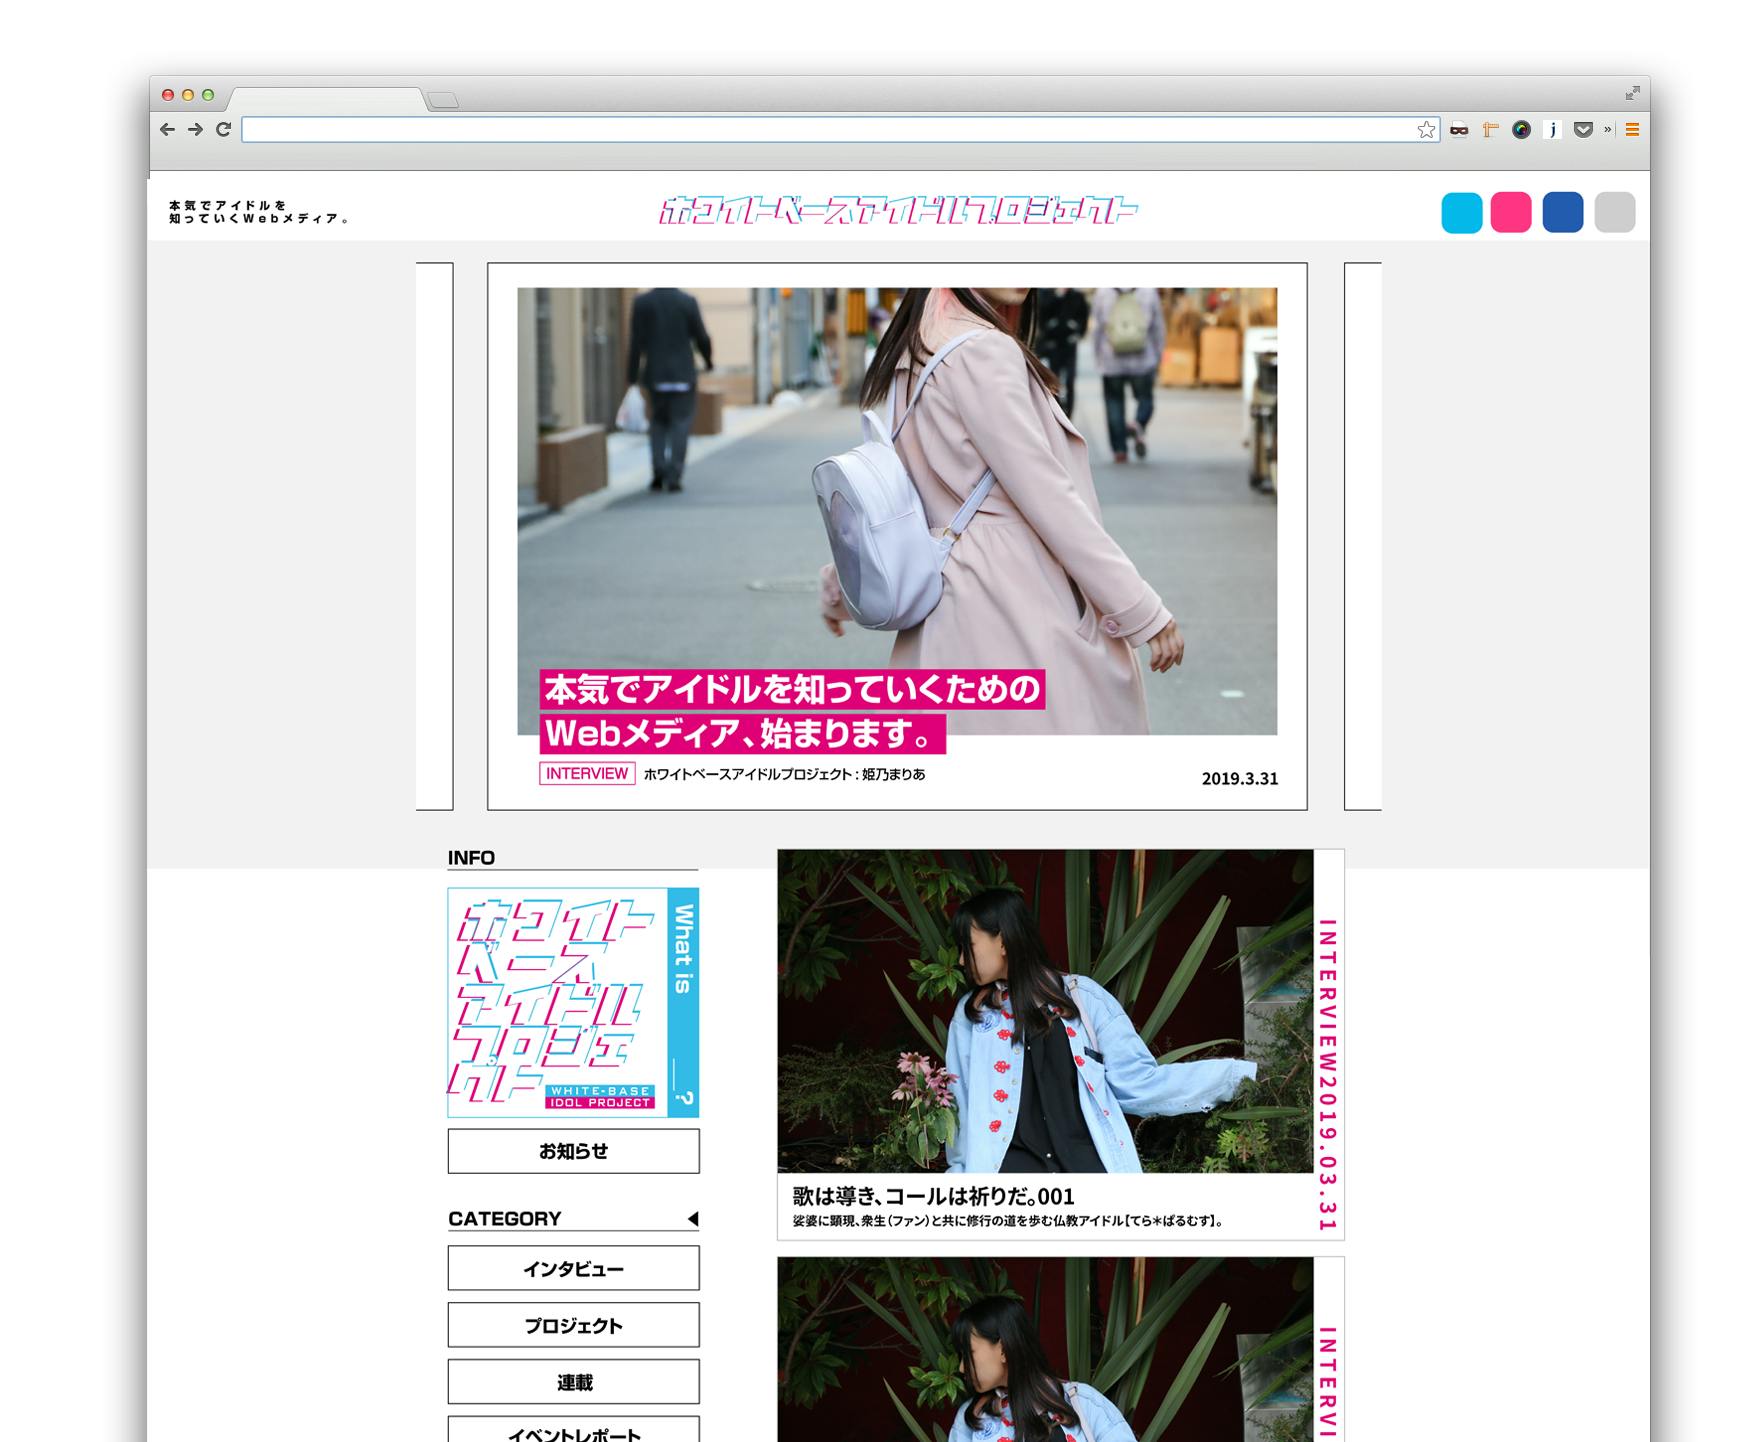Open the What is project banner
1764x1442 pixels.
click(x=573, y=1002)
